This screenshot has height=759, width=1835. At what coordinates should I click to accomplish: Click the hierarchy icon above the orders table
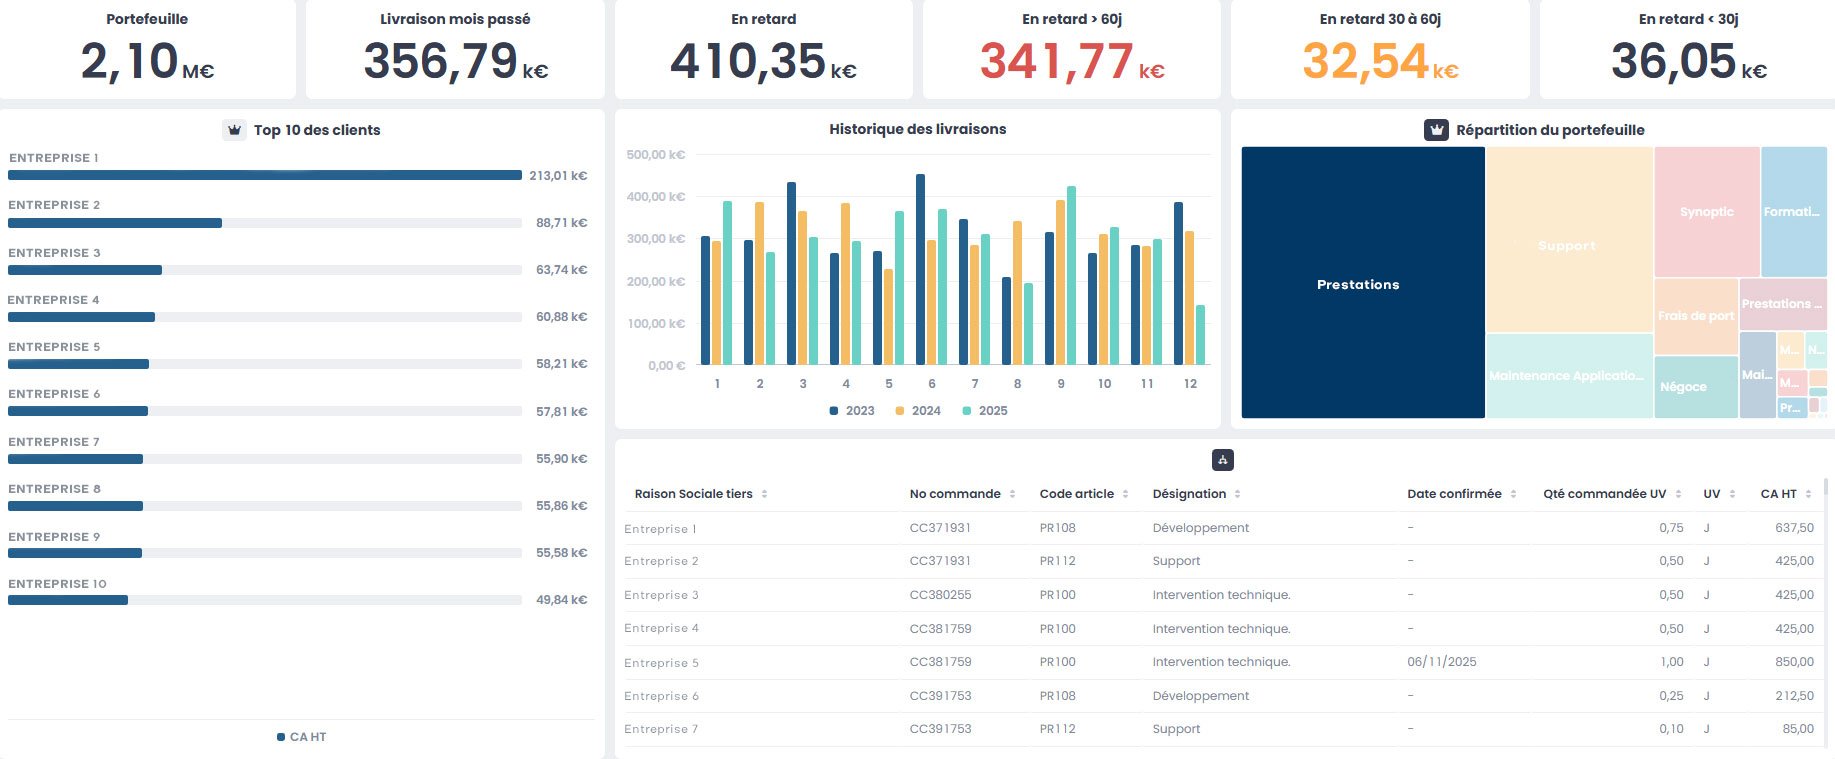point(1222,460)
